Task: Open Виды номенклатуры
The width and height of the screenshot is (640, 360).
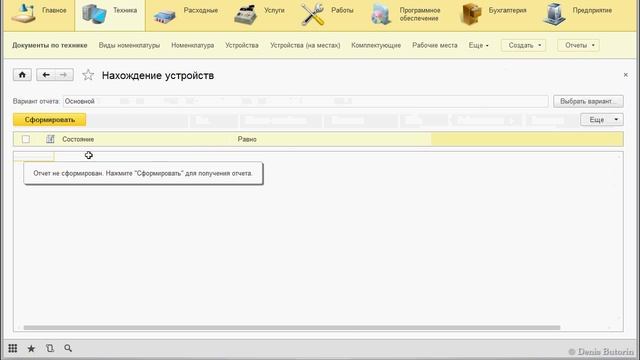Action: pyautogui.click(x=129, y=45)
